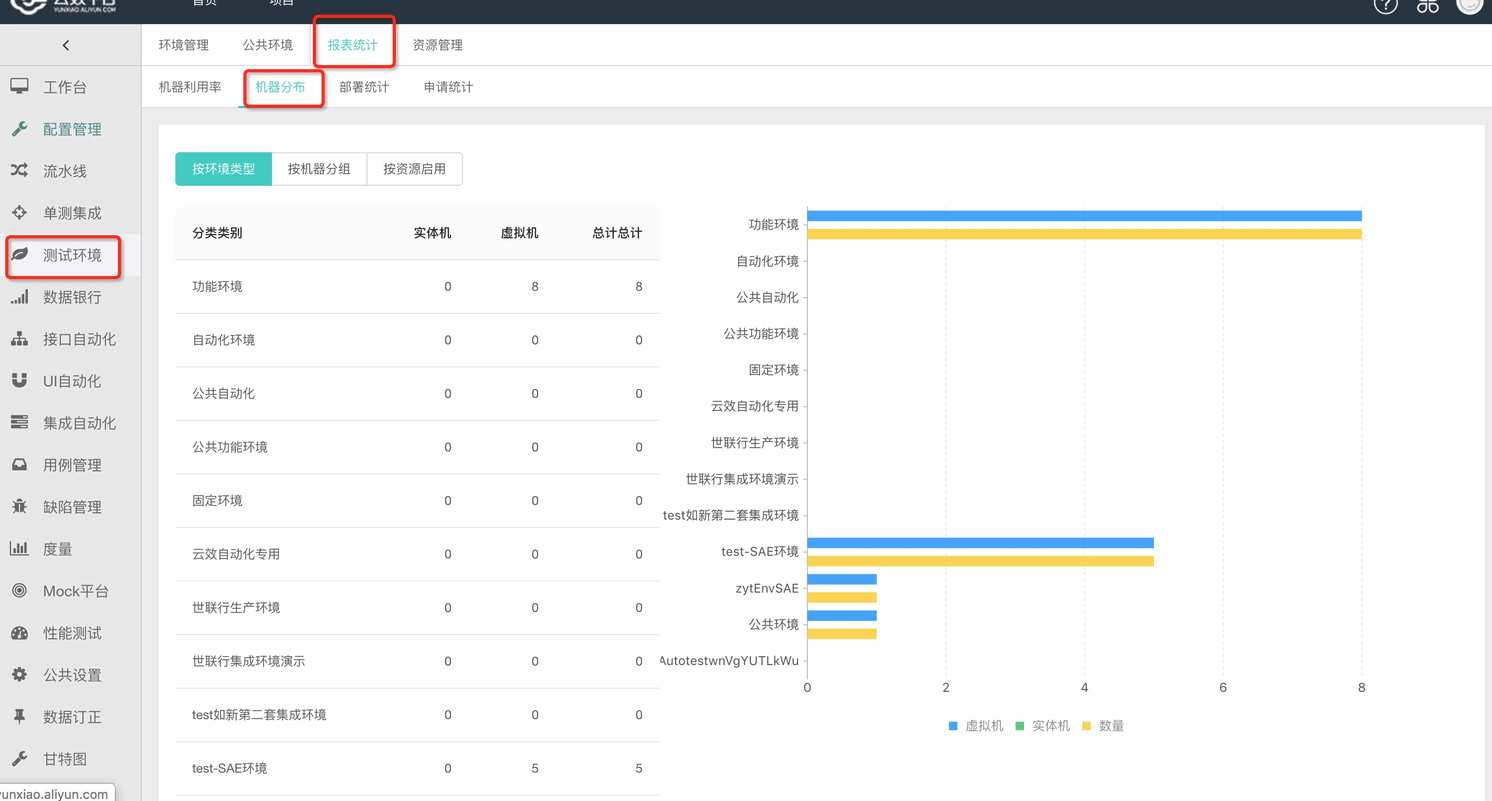Viewport: 1492px width, 801px height.
Task: Open 缺陷管理 in the sidebar
Action: (72, 507)
